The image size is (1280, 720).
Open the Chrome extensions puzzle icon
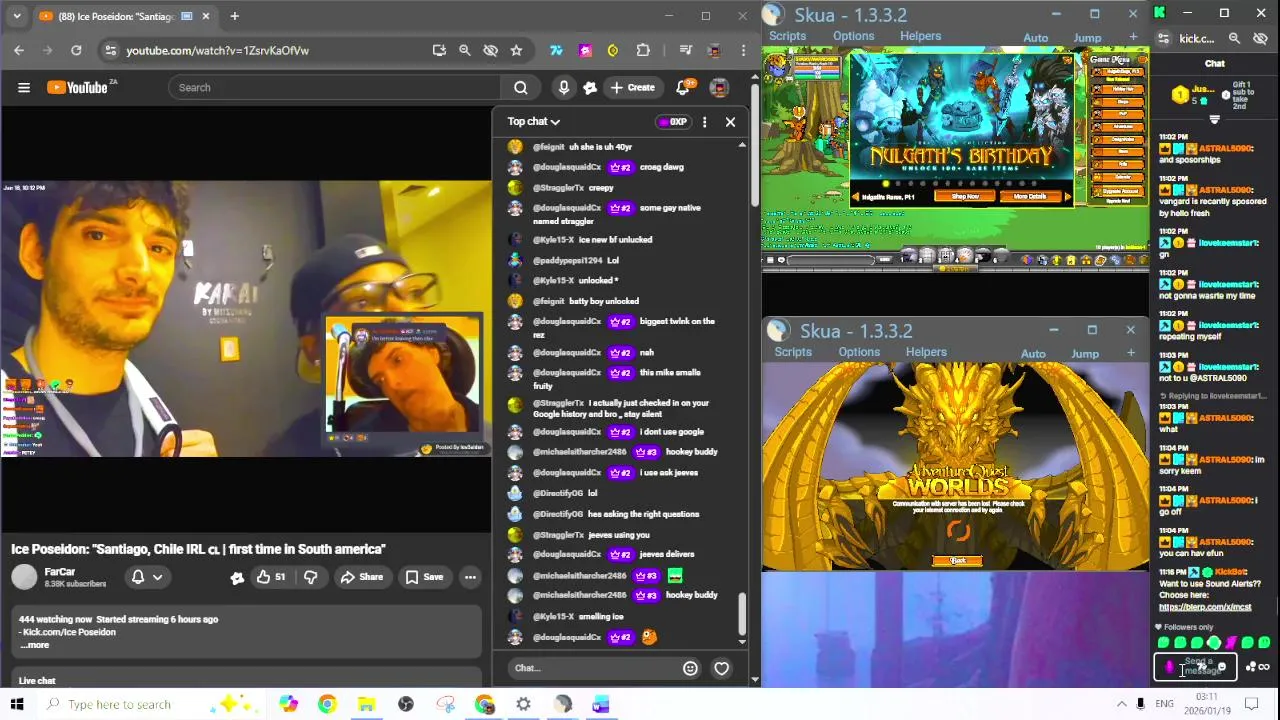coord(643,50)
